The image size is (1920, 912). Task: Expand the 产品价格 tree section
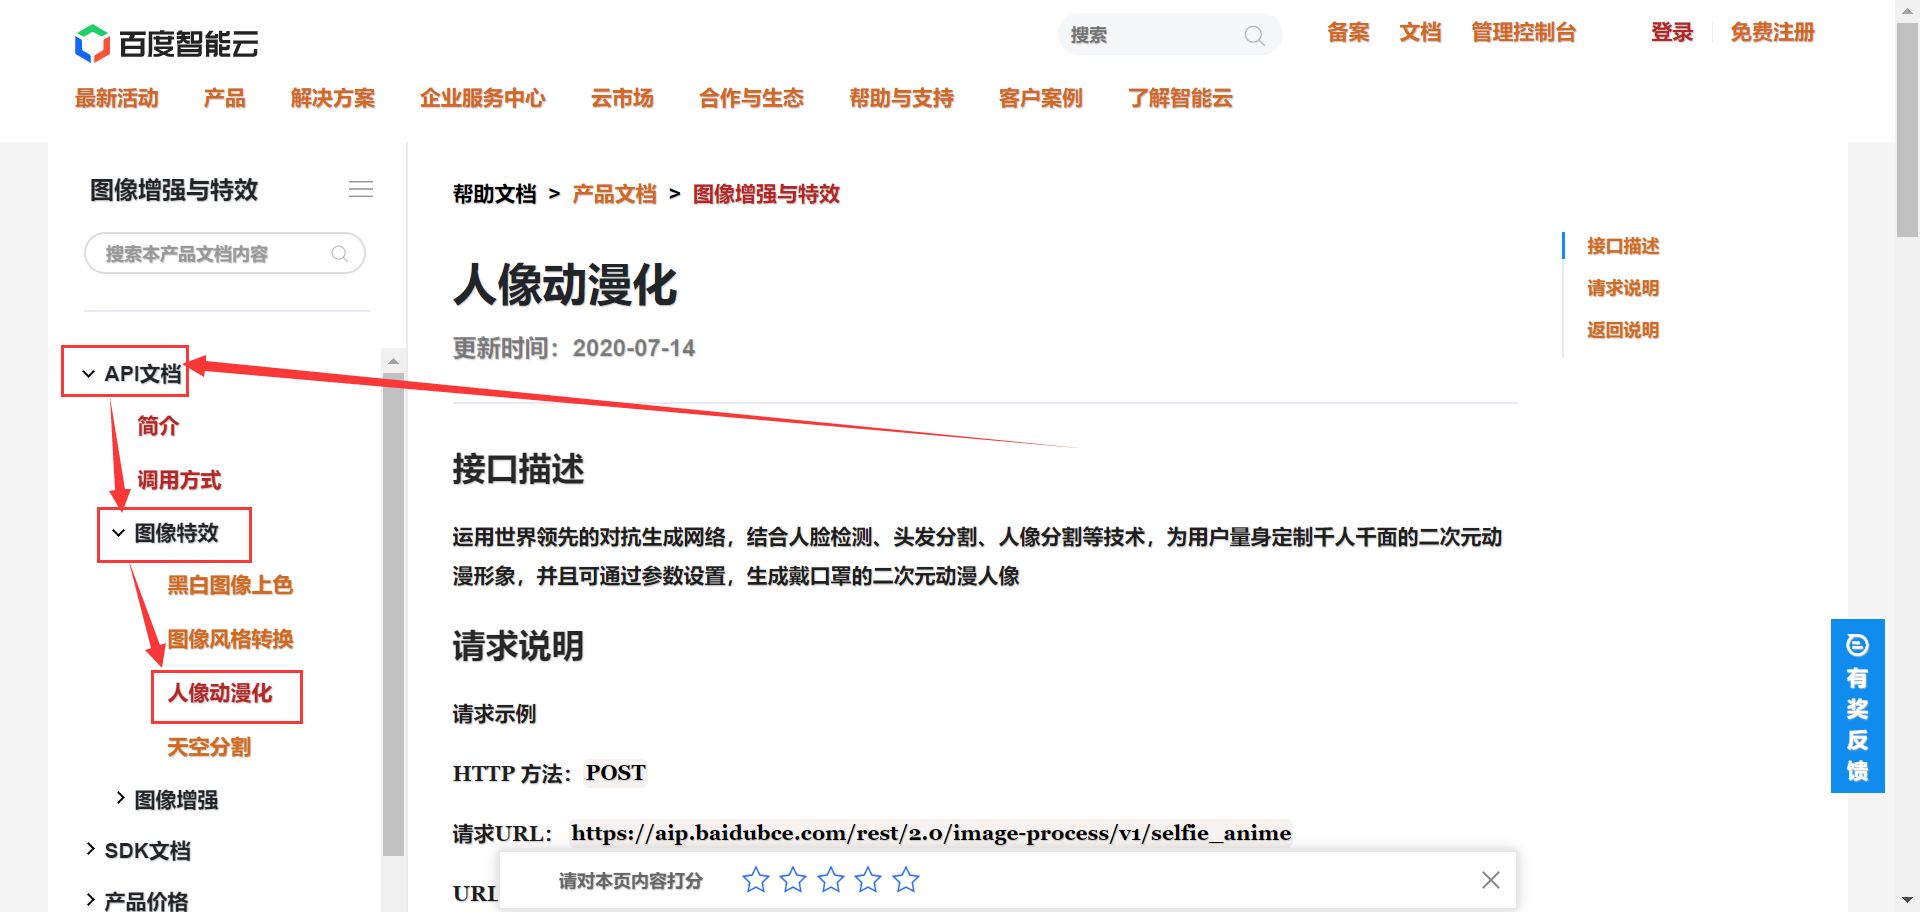[90, 900]
